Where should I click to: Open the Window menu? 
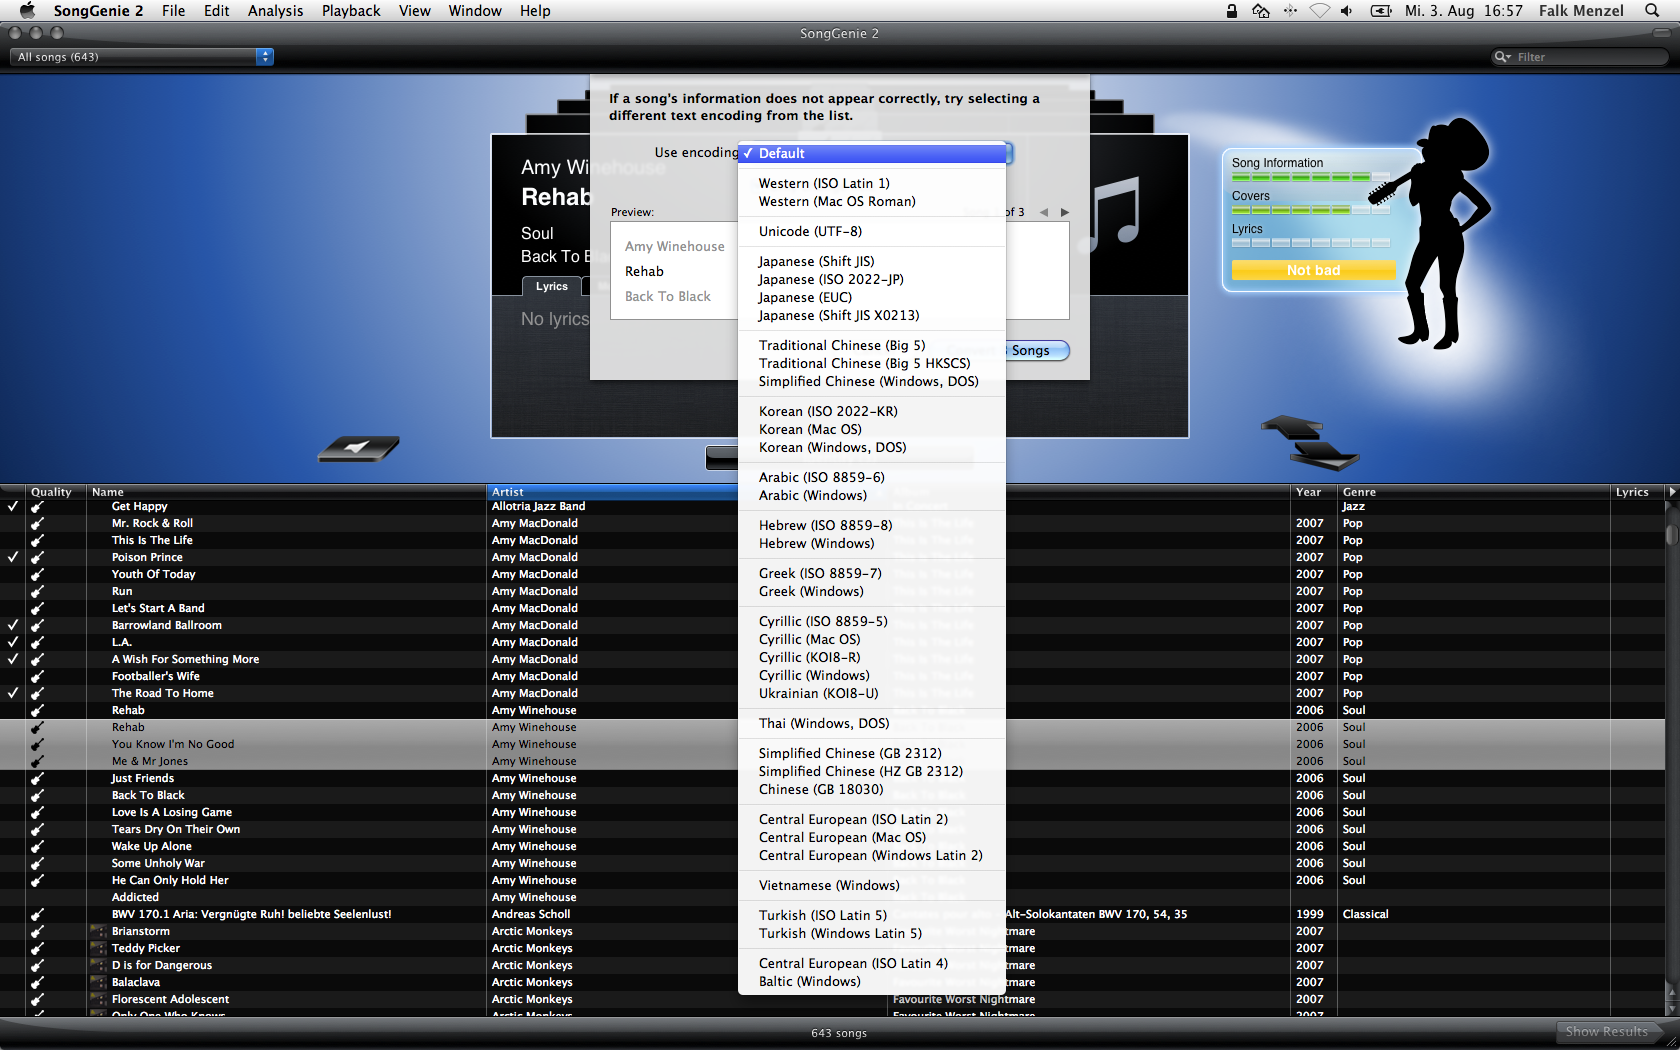point(475,11)
